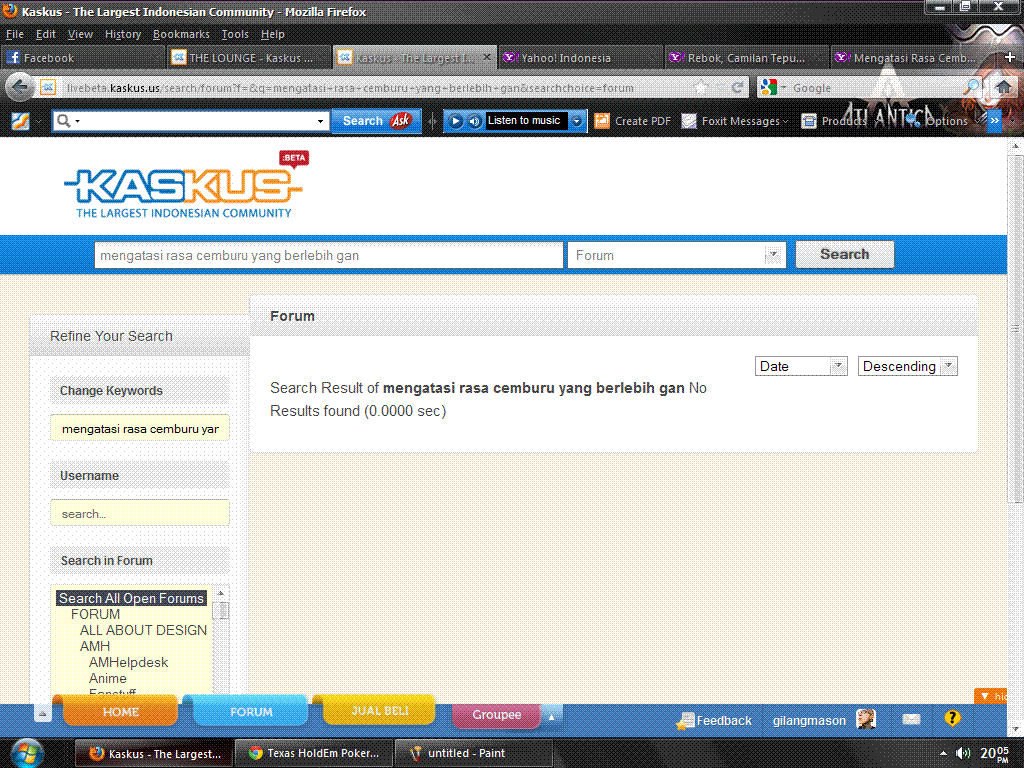1024x768 pixels.
Task: Open the messages envelope icon
Action: 912,719
